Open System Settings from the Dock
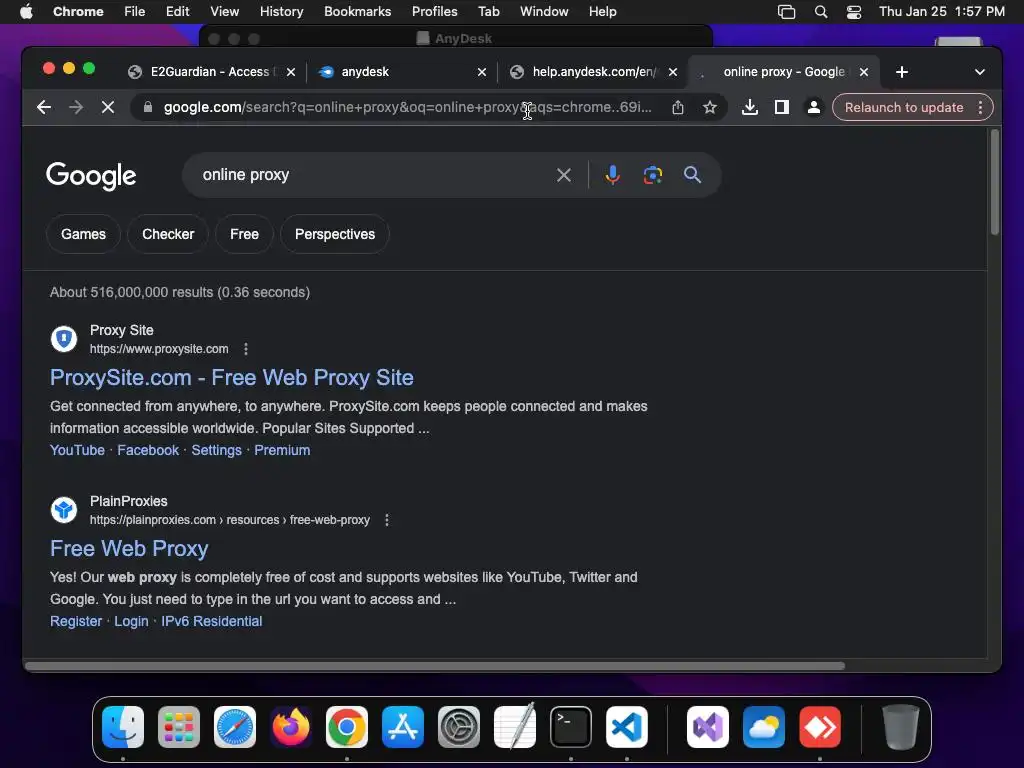The width and height of the screenshot is (1024, 768). coord(458,727)
